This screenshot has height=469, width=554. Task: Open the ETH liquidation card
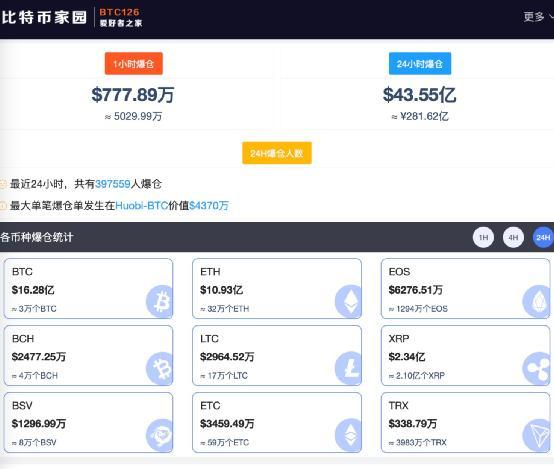point(277,288)
